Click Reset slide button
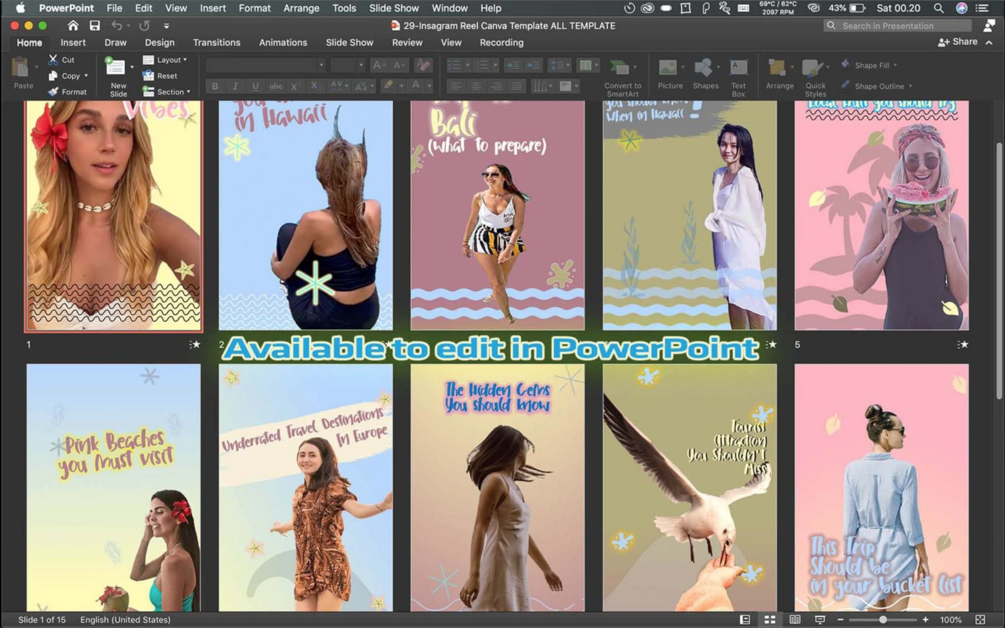The image size is (1005, 628). click(160, 76)
